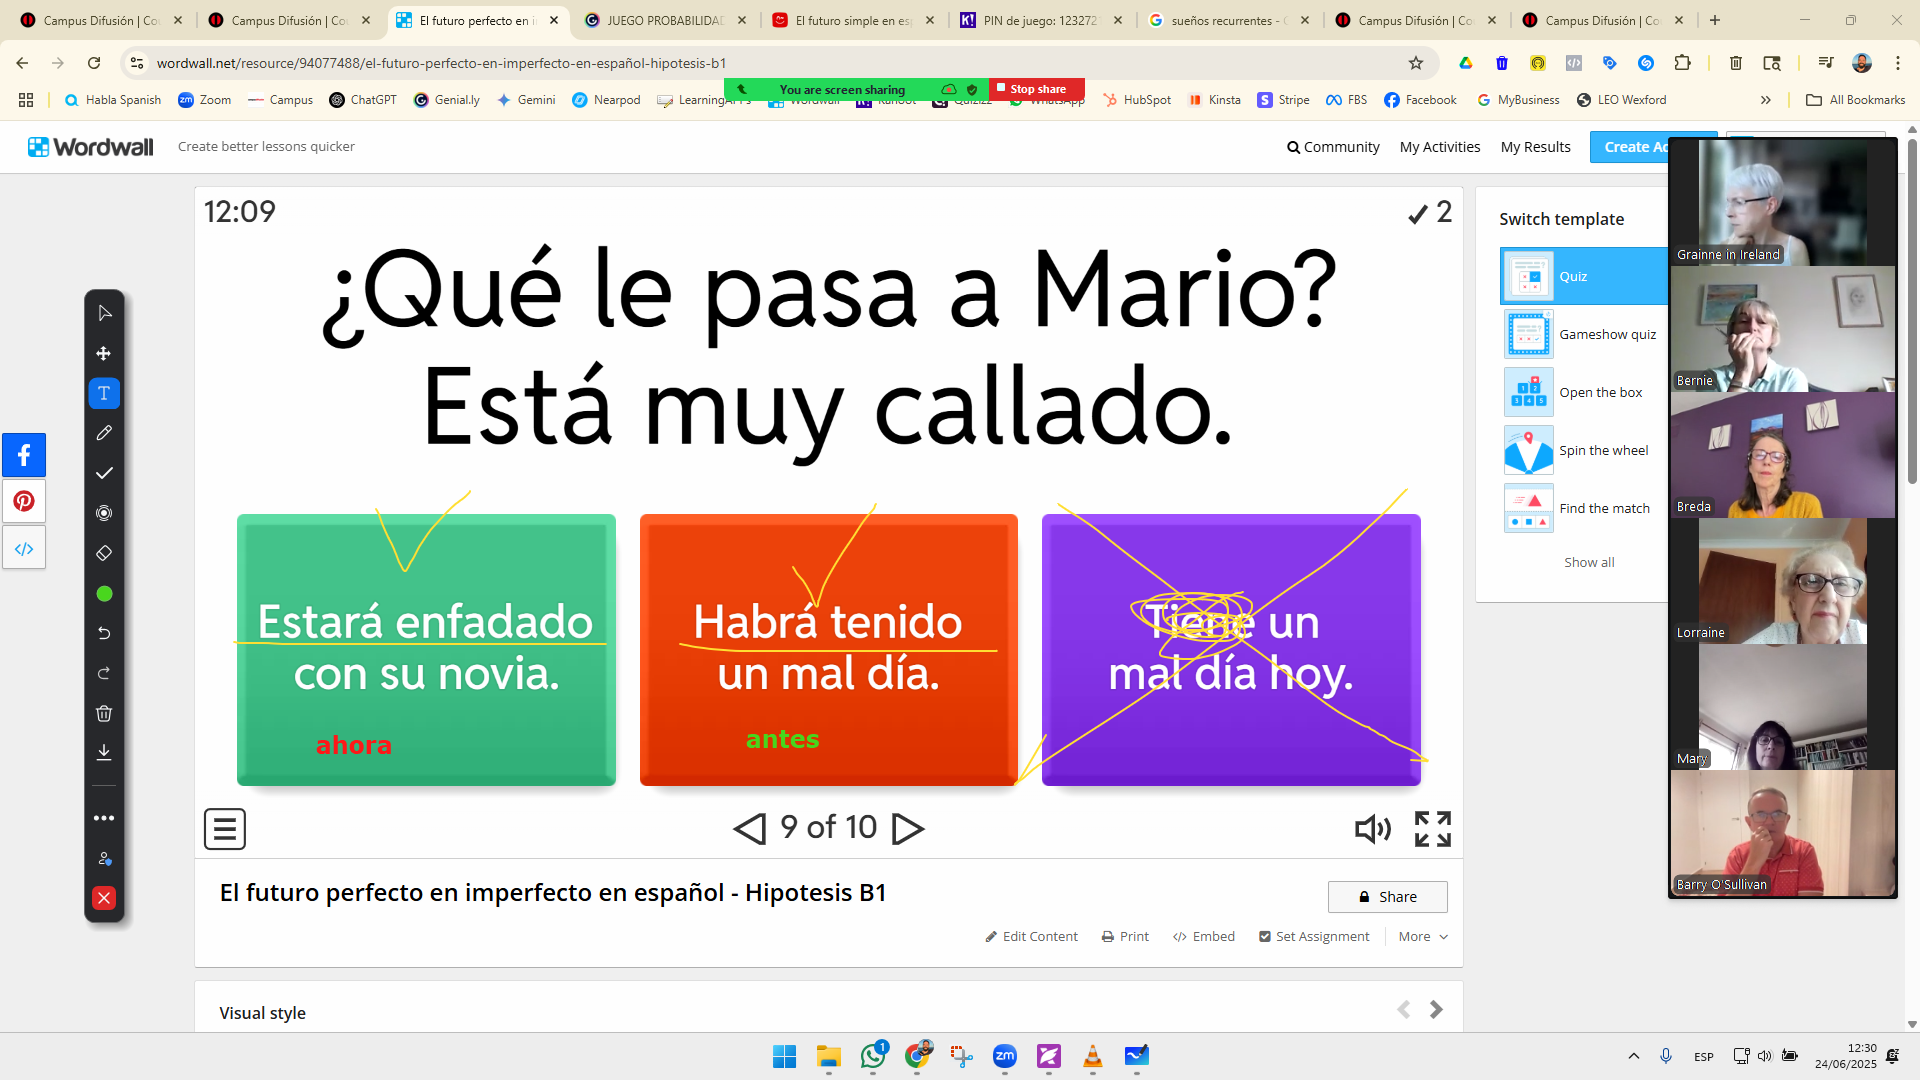Close the annotation toolbar red X

coord(104,898)
